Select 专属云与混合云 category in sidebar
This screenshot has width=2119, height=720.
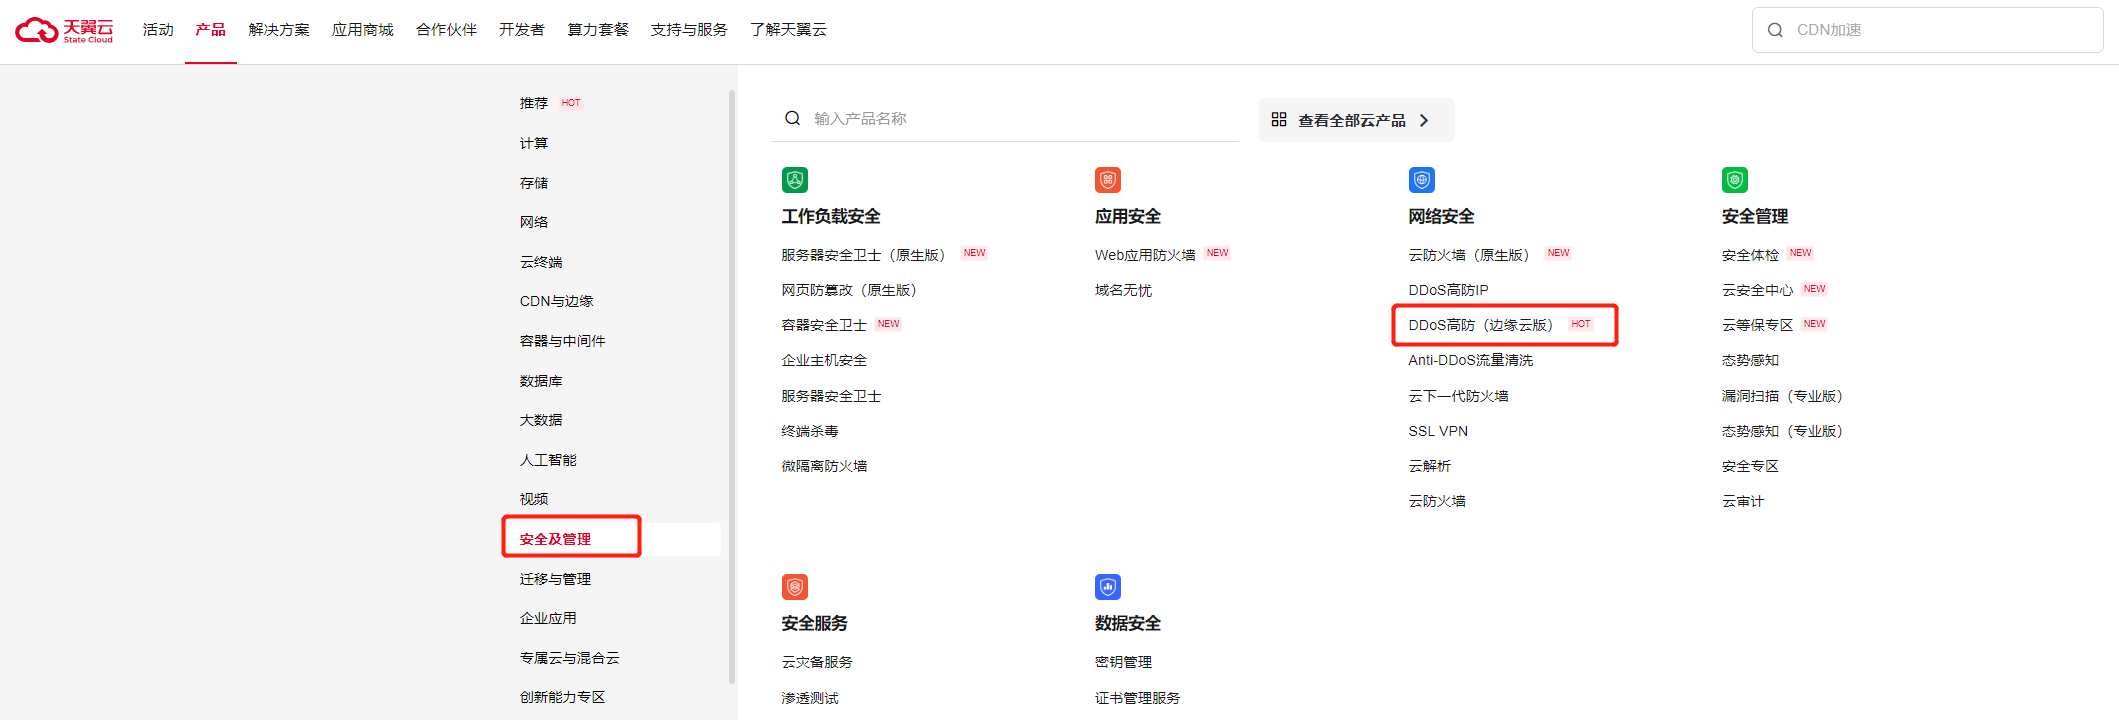coord(569,658)
